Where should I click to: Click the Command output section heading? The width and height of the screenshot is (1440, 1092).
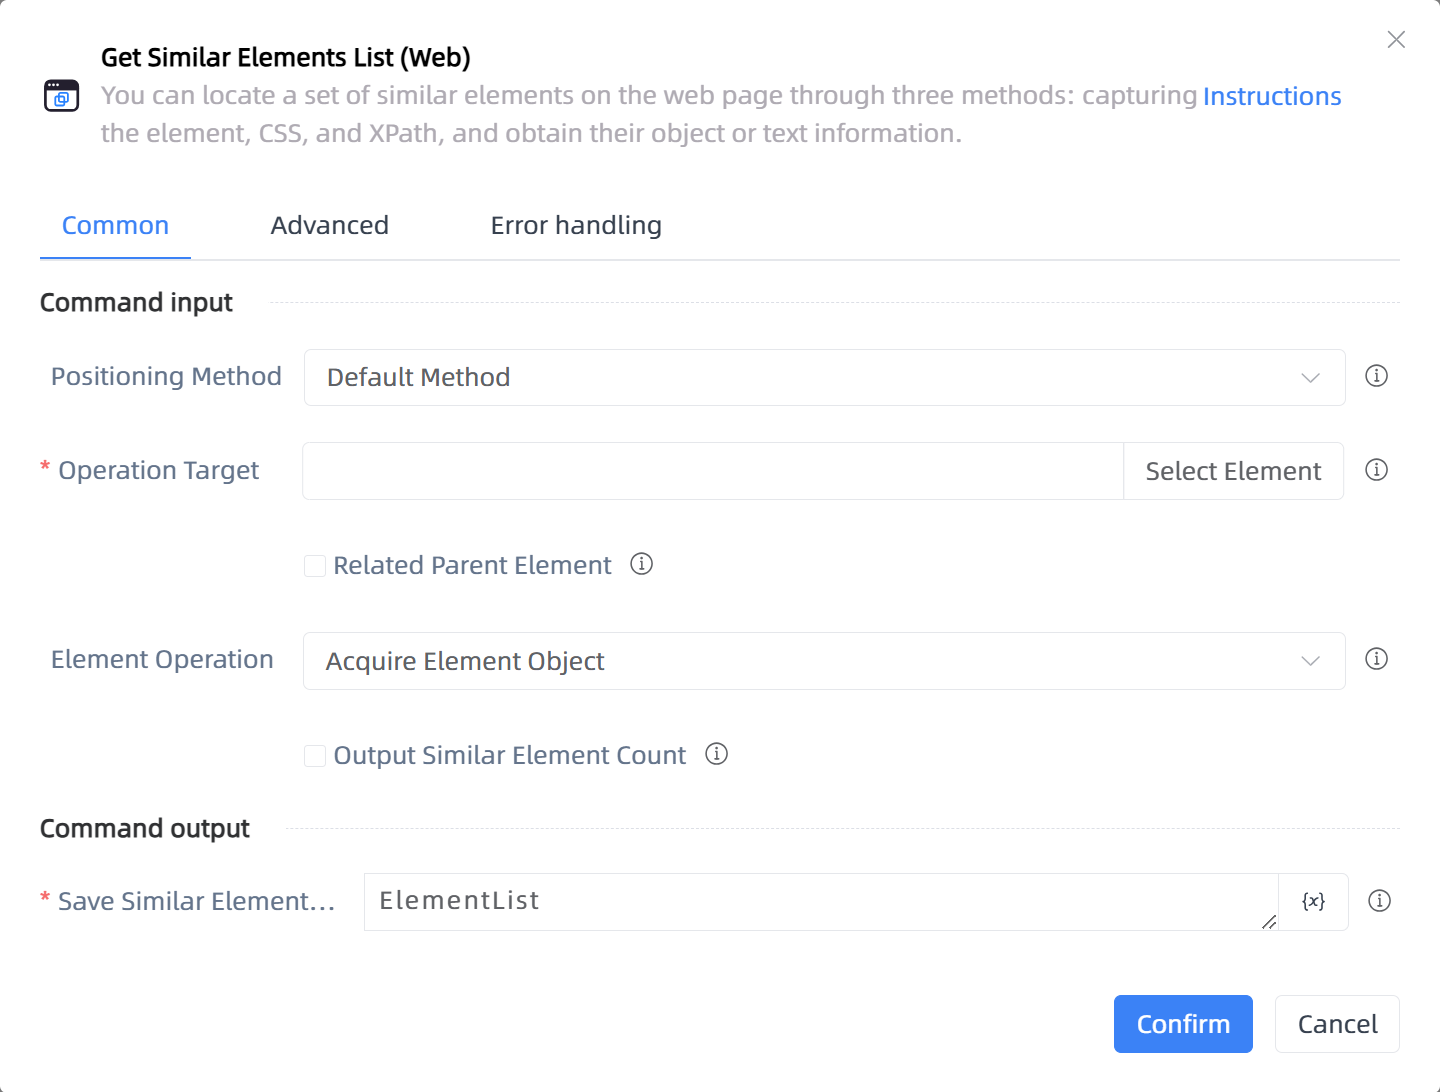point(145,829)
